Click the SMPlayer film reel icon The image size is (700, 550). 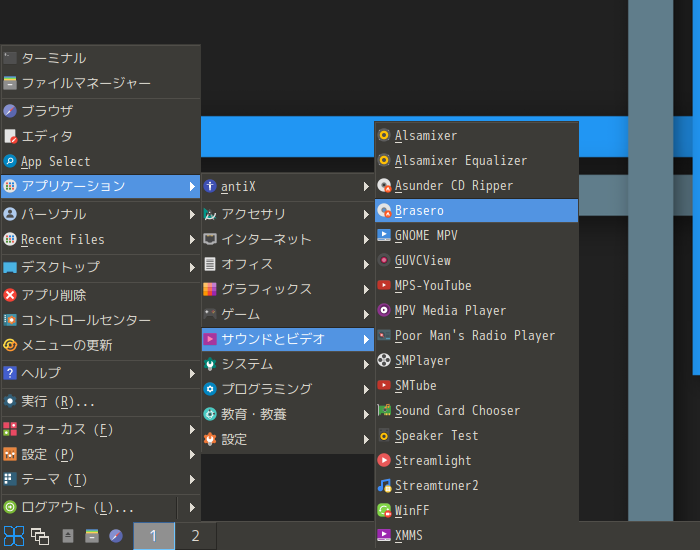384,360
